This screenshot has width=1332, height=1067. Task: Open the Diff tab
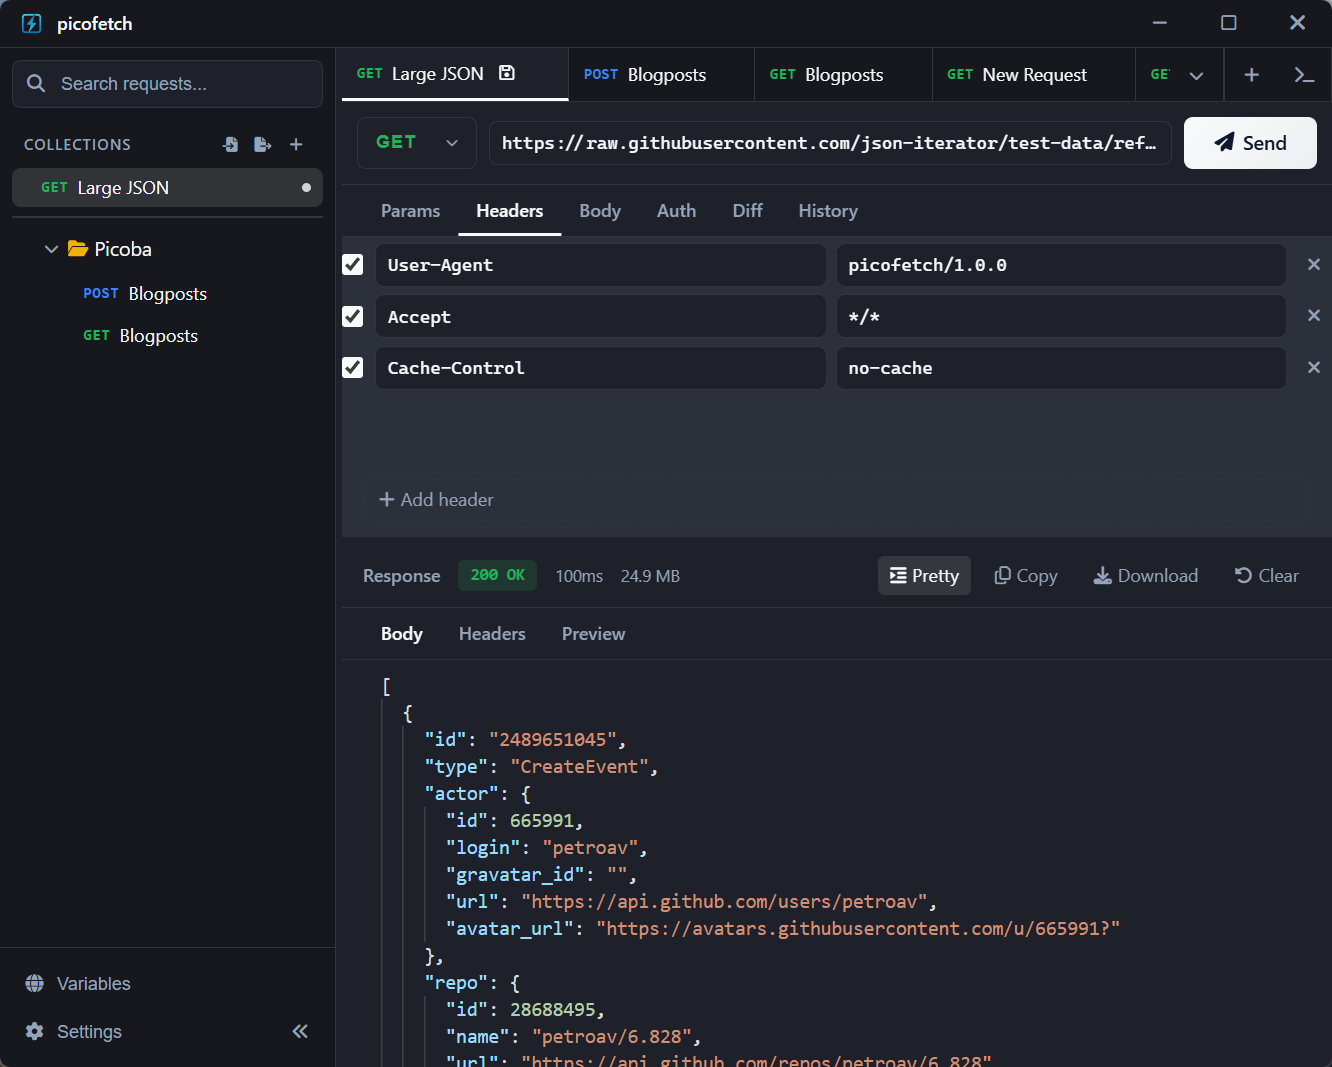click(x=747, y=211)
